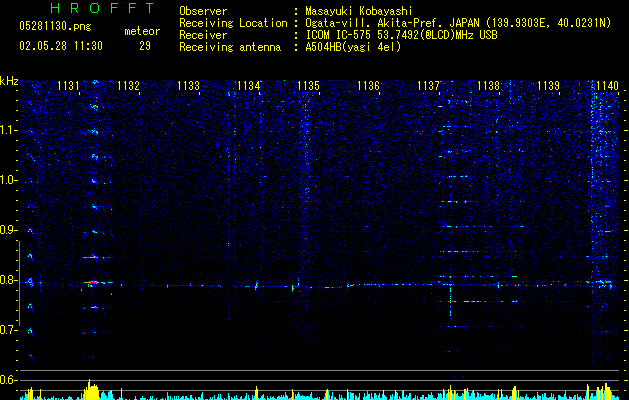Click the 1131 time marker

(x=68, y=85)
